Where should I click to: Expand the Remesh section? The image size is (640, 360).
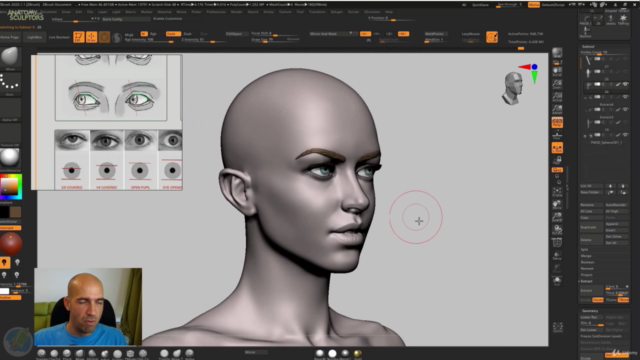(x=587, y=269)
